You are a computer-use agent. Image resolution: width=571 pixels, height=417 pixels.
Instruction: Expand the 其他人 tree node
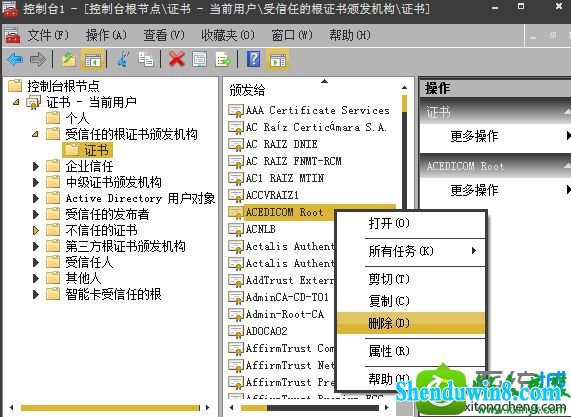pos(36,278)
